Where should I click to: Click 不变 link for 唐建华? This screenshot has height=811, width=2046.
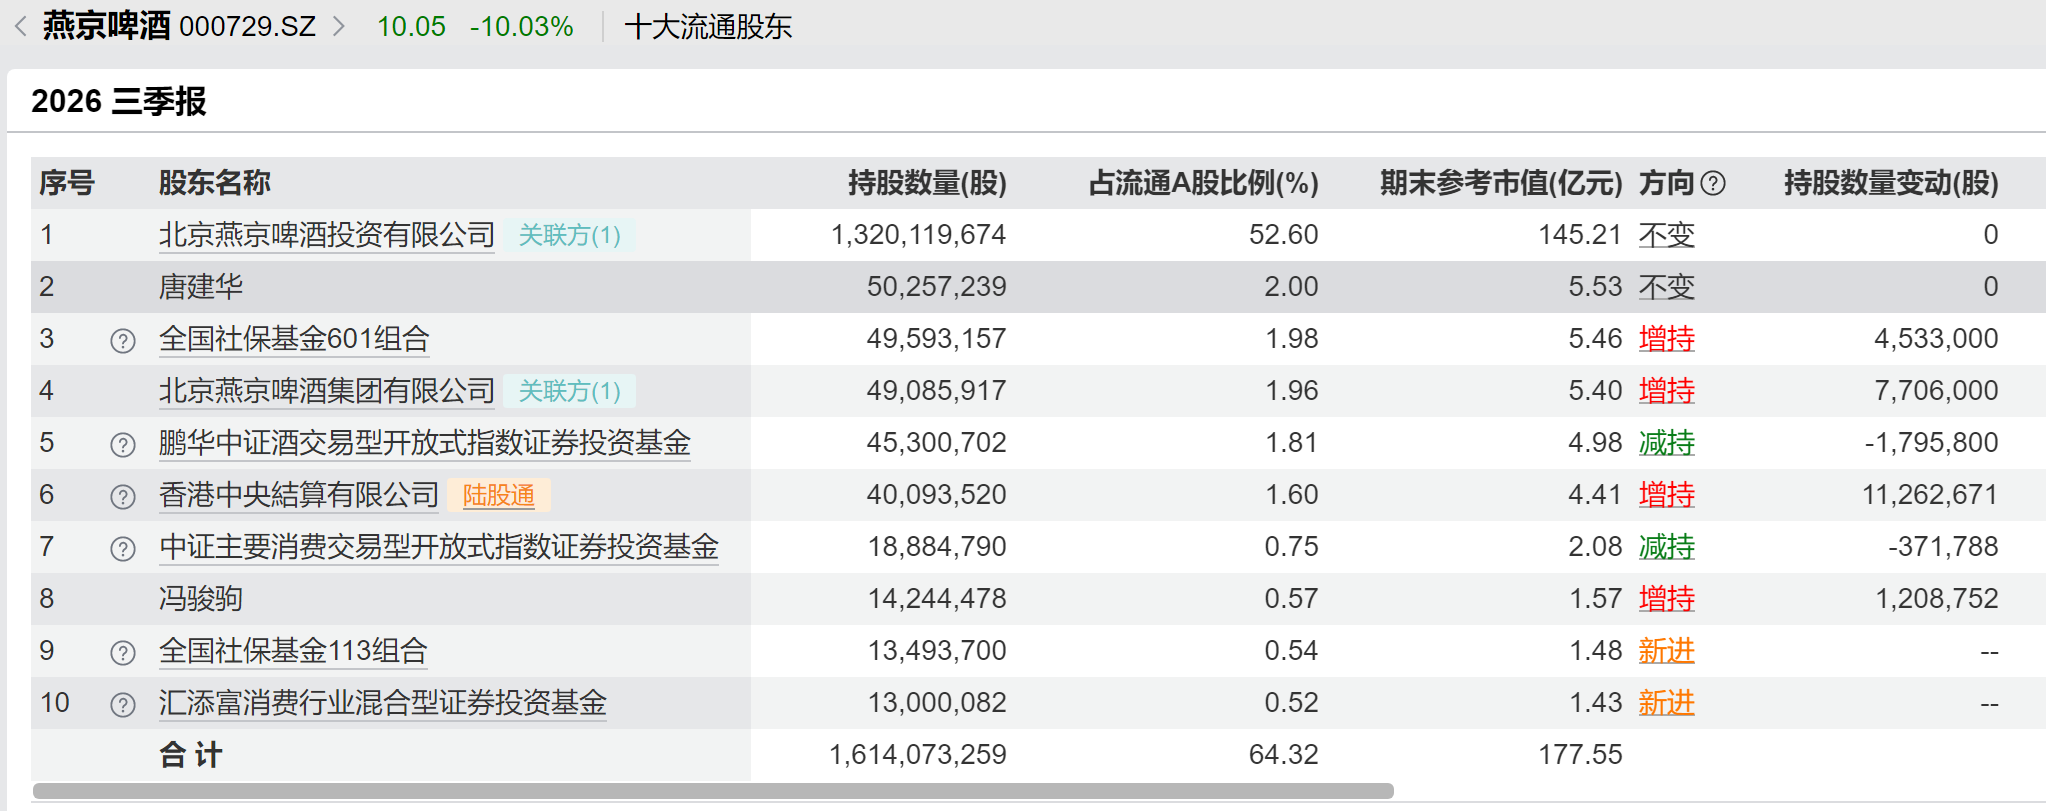(1666, 287)
